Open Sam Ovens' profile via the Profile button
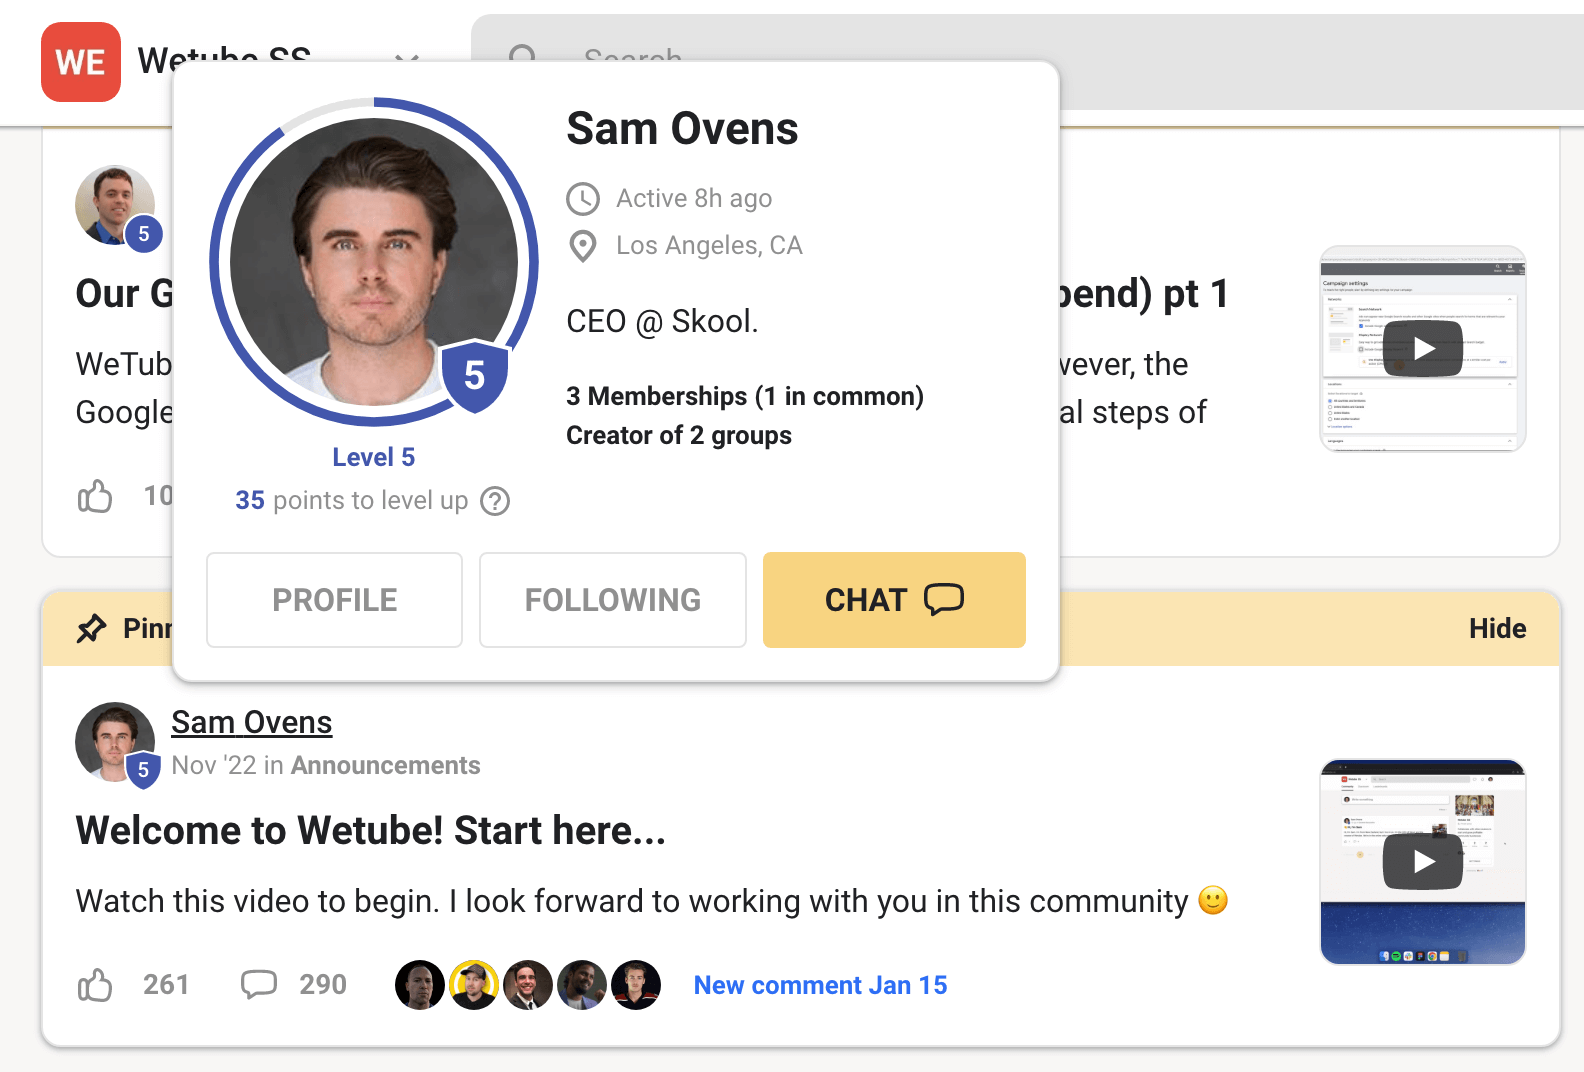Viewport: 1584px width, 1072px height. click(334, 600)
